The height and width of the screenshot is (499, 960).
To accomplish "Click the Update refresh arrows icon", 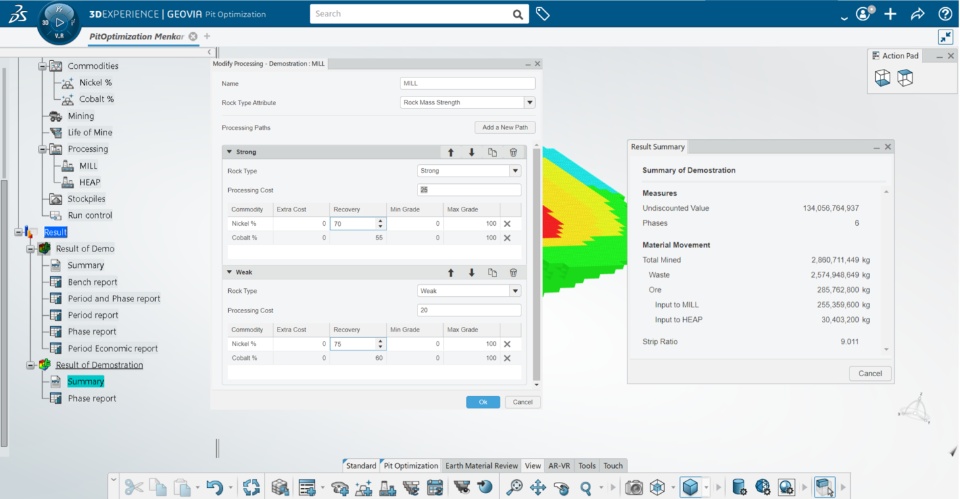I will [251, 487].
